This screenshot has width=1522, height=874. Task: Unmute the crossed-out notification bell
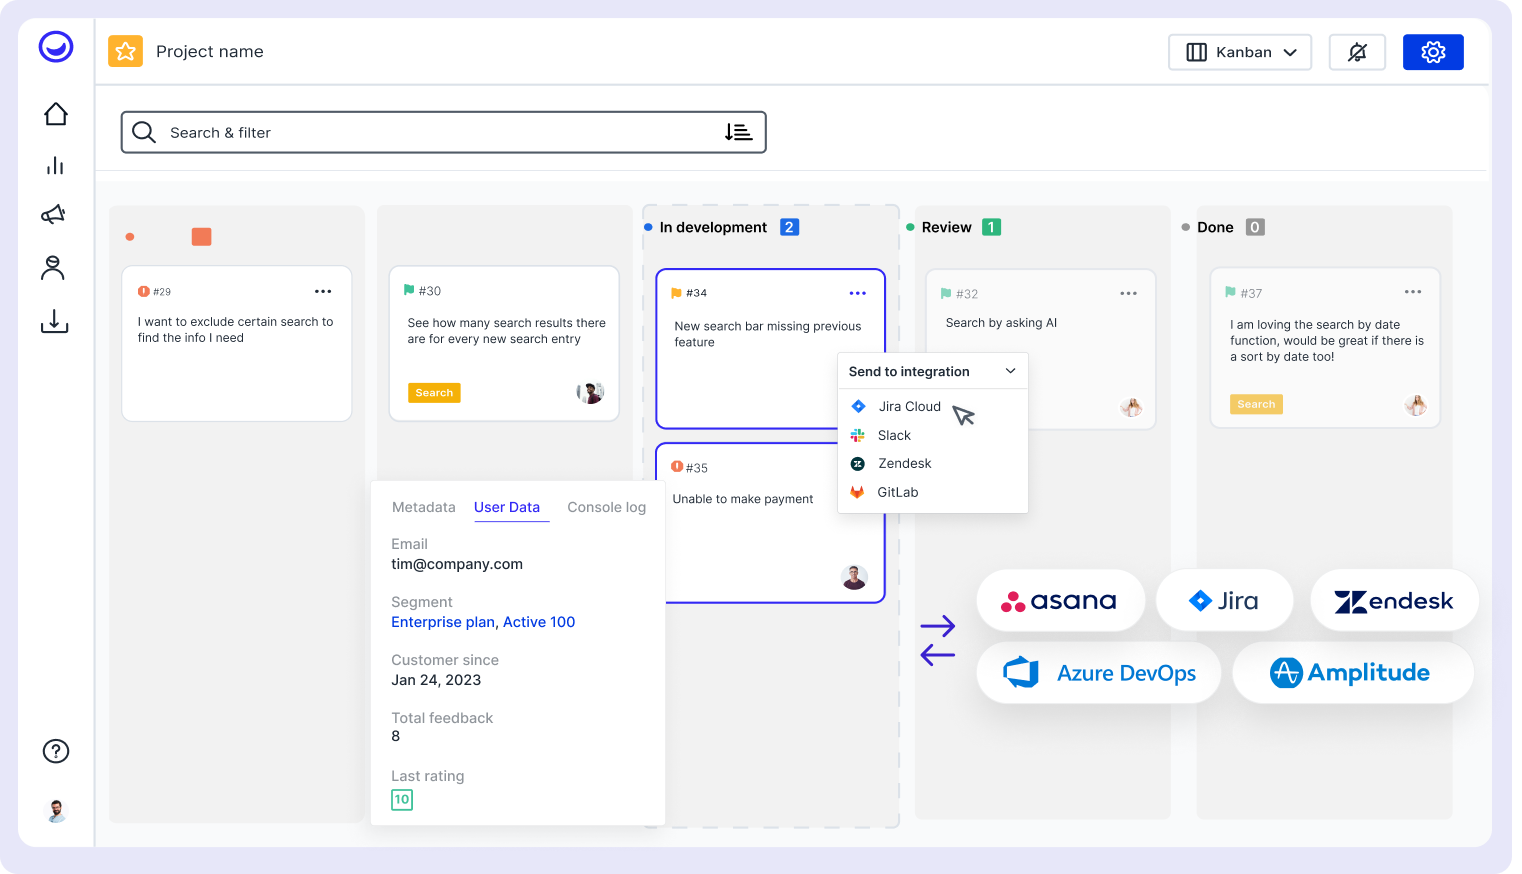[x=1357, y=51]
